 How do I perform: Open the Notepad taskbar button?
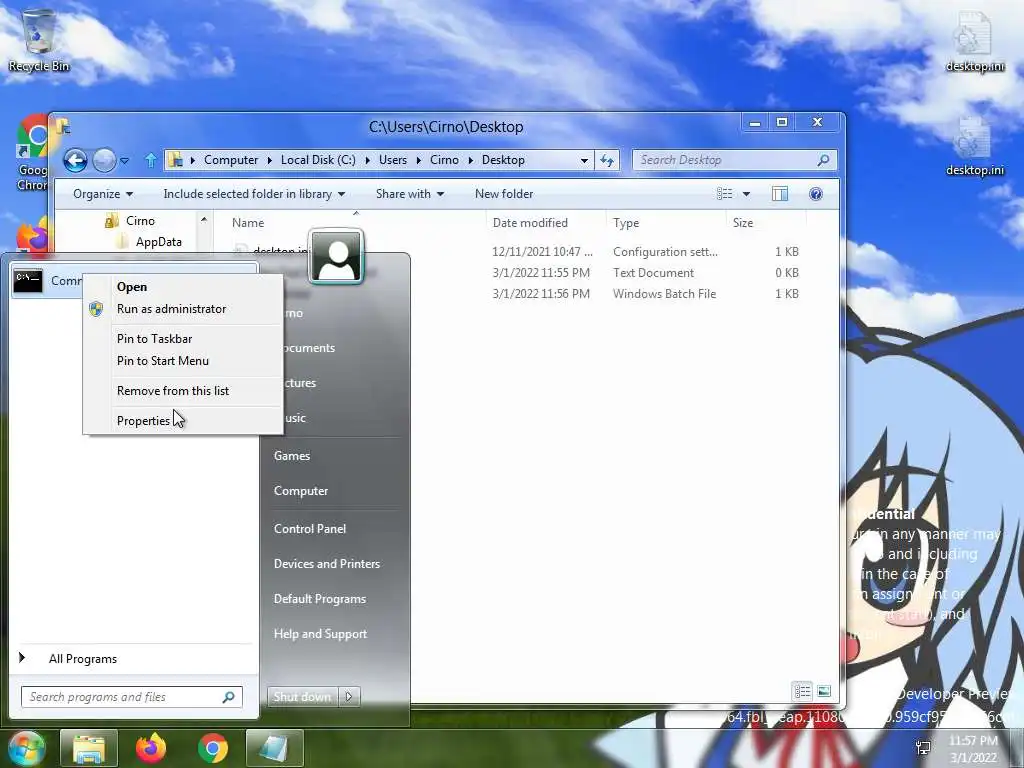[x=275, y=748]
